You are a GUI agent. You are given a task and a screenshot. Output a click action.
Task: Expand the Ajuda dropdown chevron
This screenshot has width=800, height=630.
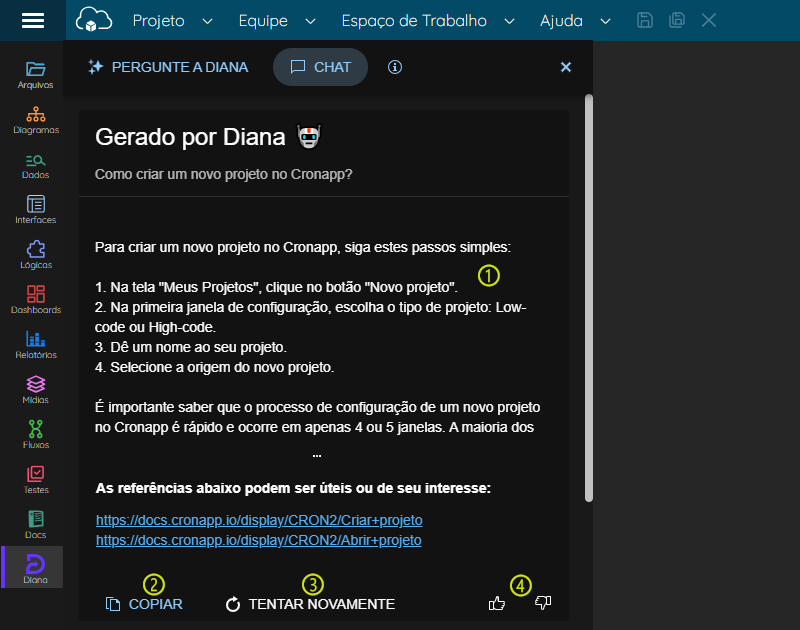(x=605, y=21)
